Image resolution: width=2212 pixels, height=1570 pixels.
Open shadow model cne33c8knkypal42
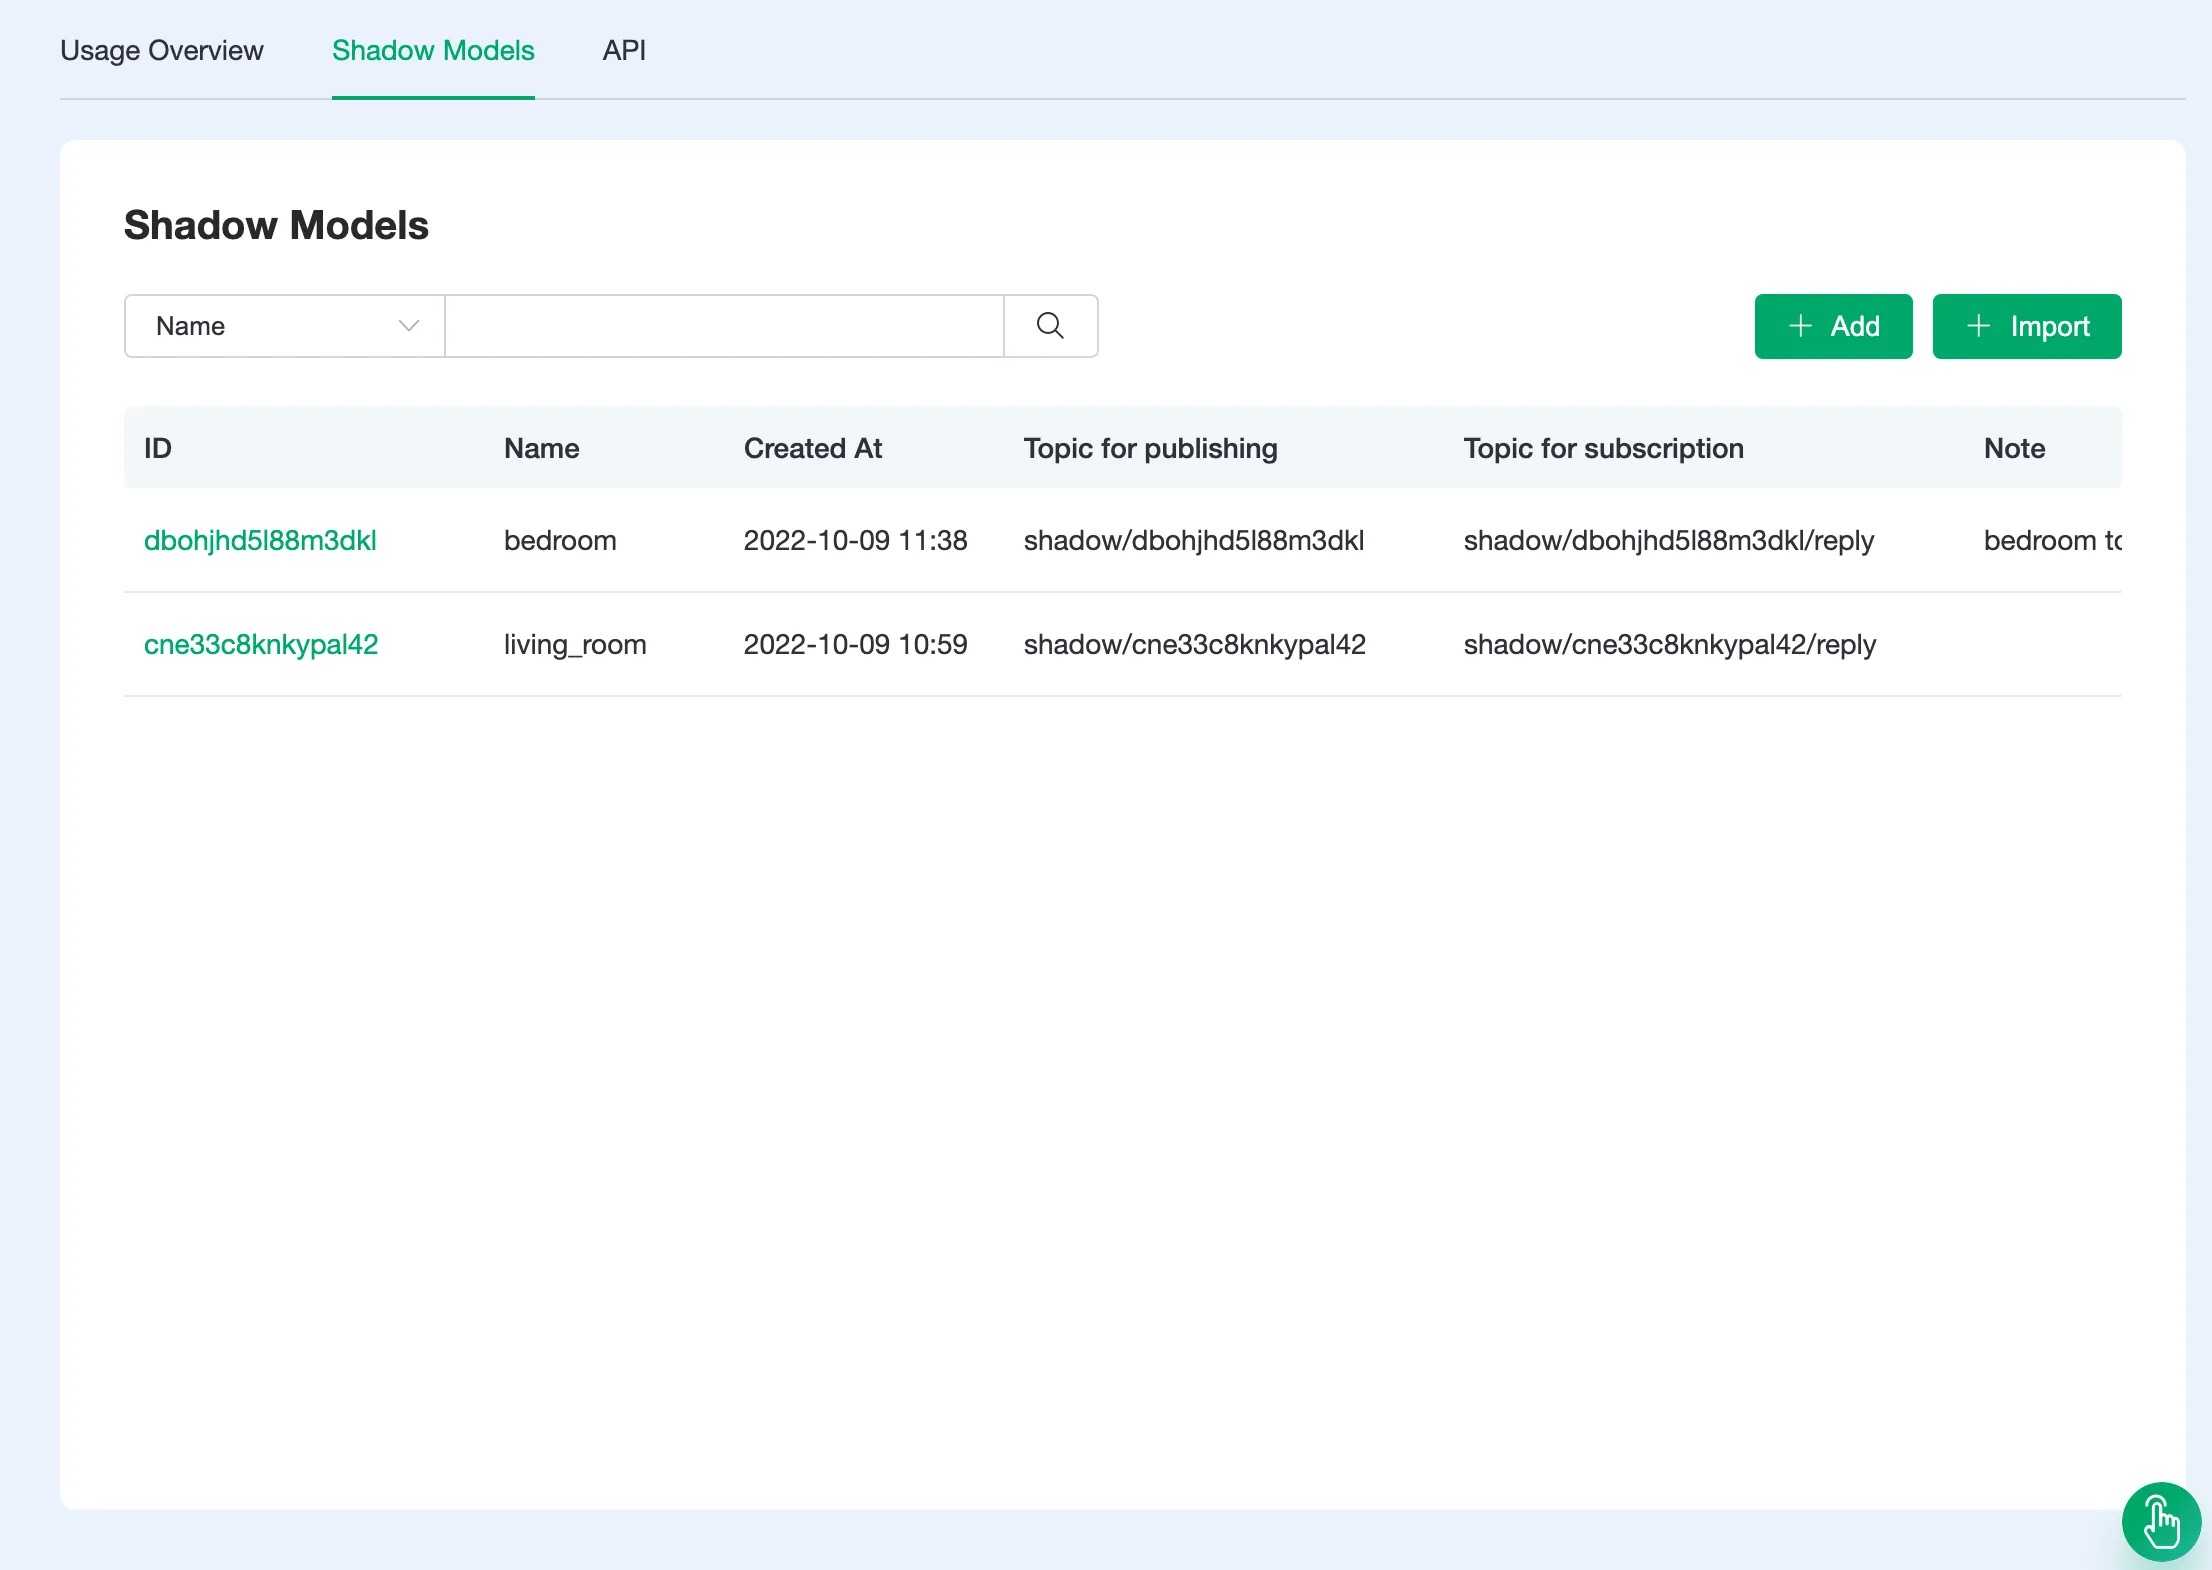[260, 642]
